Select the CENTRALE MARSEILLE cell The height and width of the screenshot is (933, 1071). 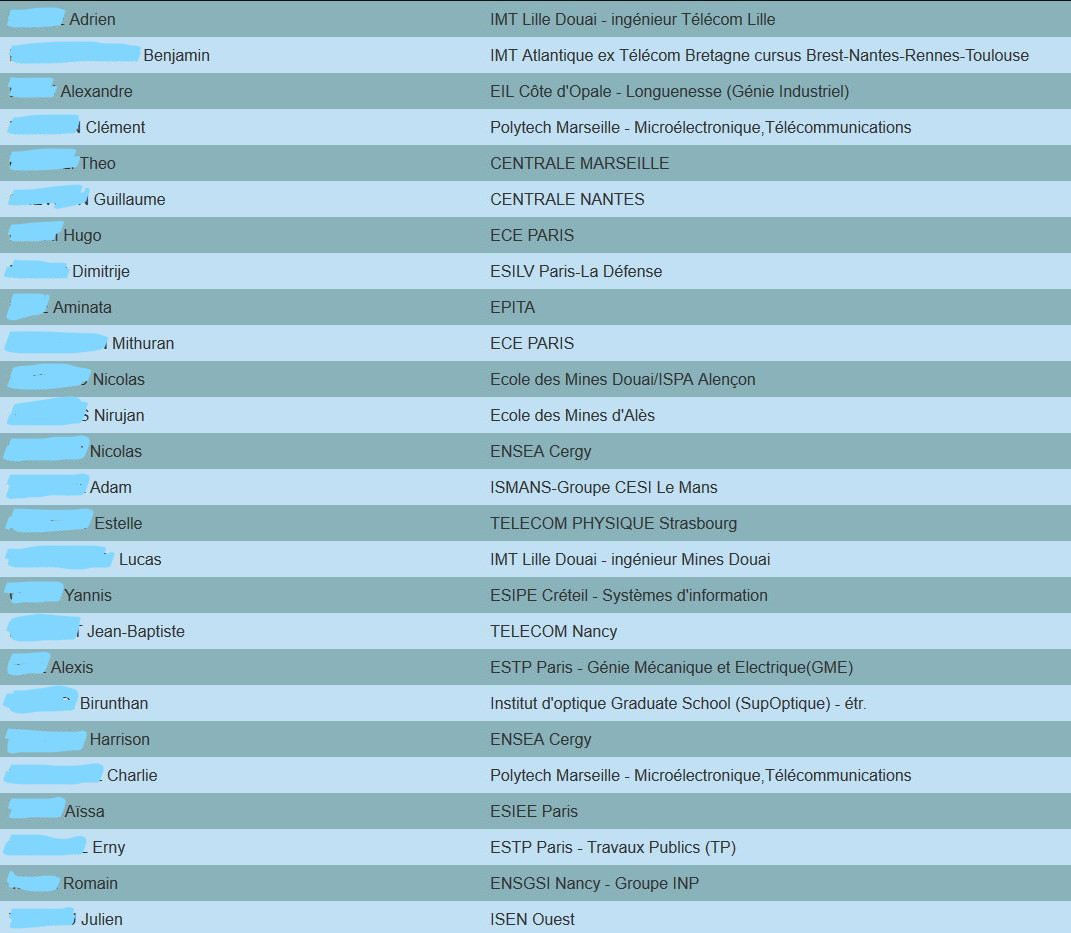click(580, 163)
